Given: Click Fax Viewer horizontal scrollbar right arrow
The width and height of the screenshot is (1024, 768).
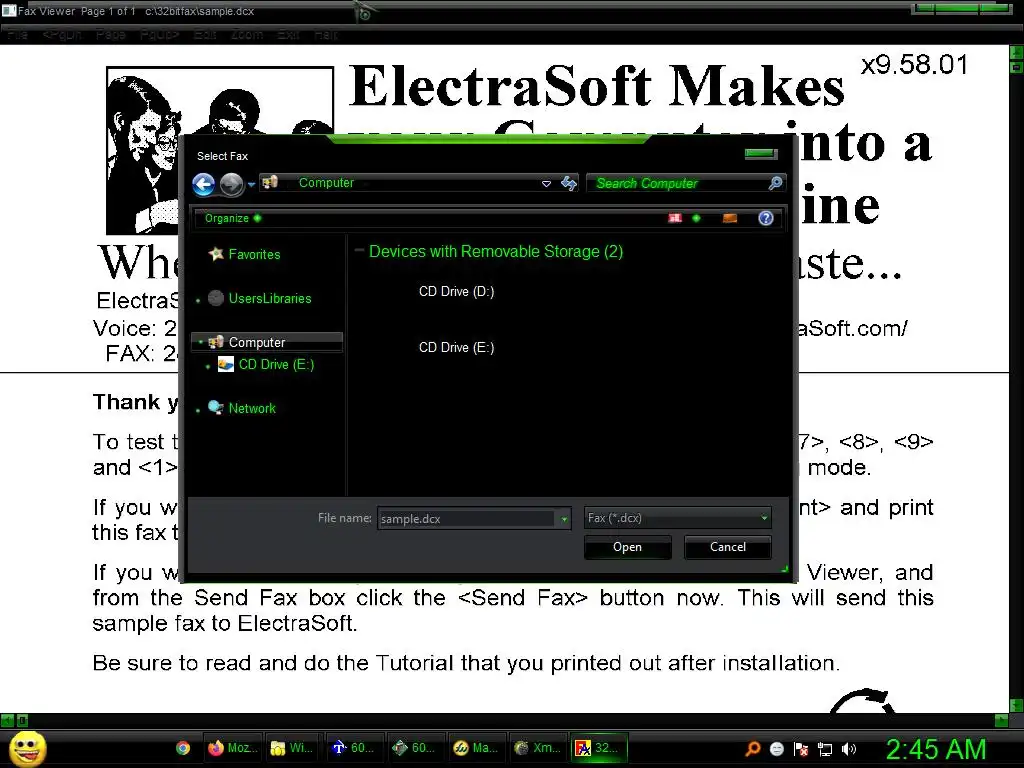Looking at the screenshot, I should 1002,720.
